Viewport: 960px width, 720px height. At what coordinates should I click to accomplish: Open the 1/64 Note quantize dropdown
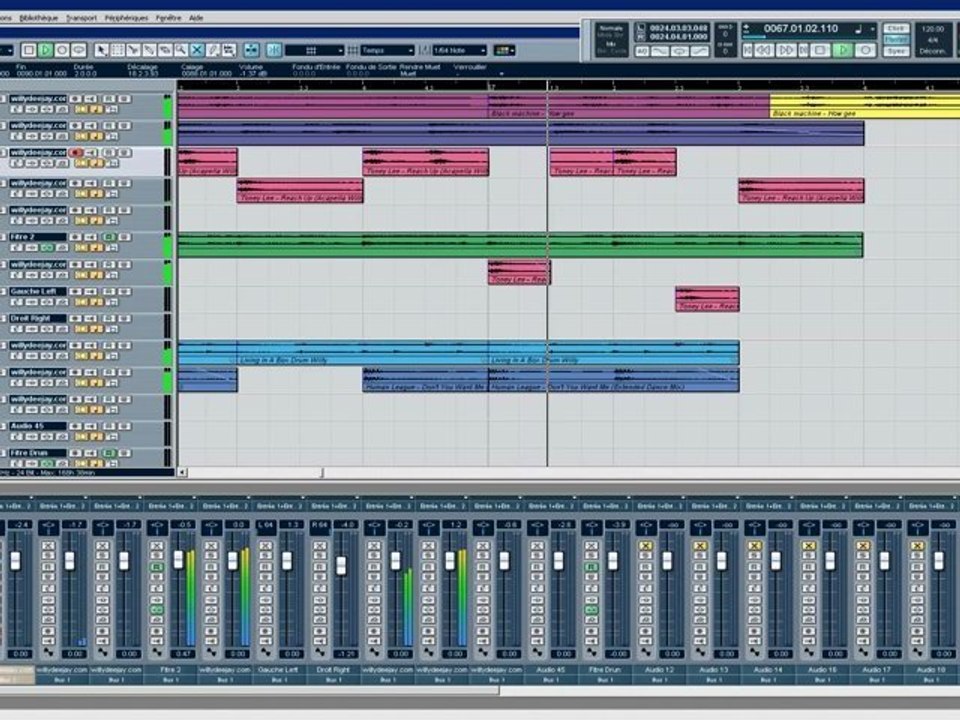click(459, 50)
